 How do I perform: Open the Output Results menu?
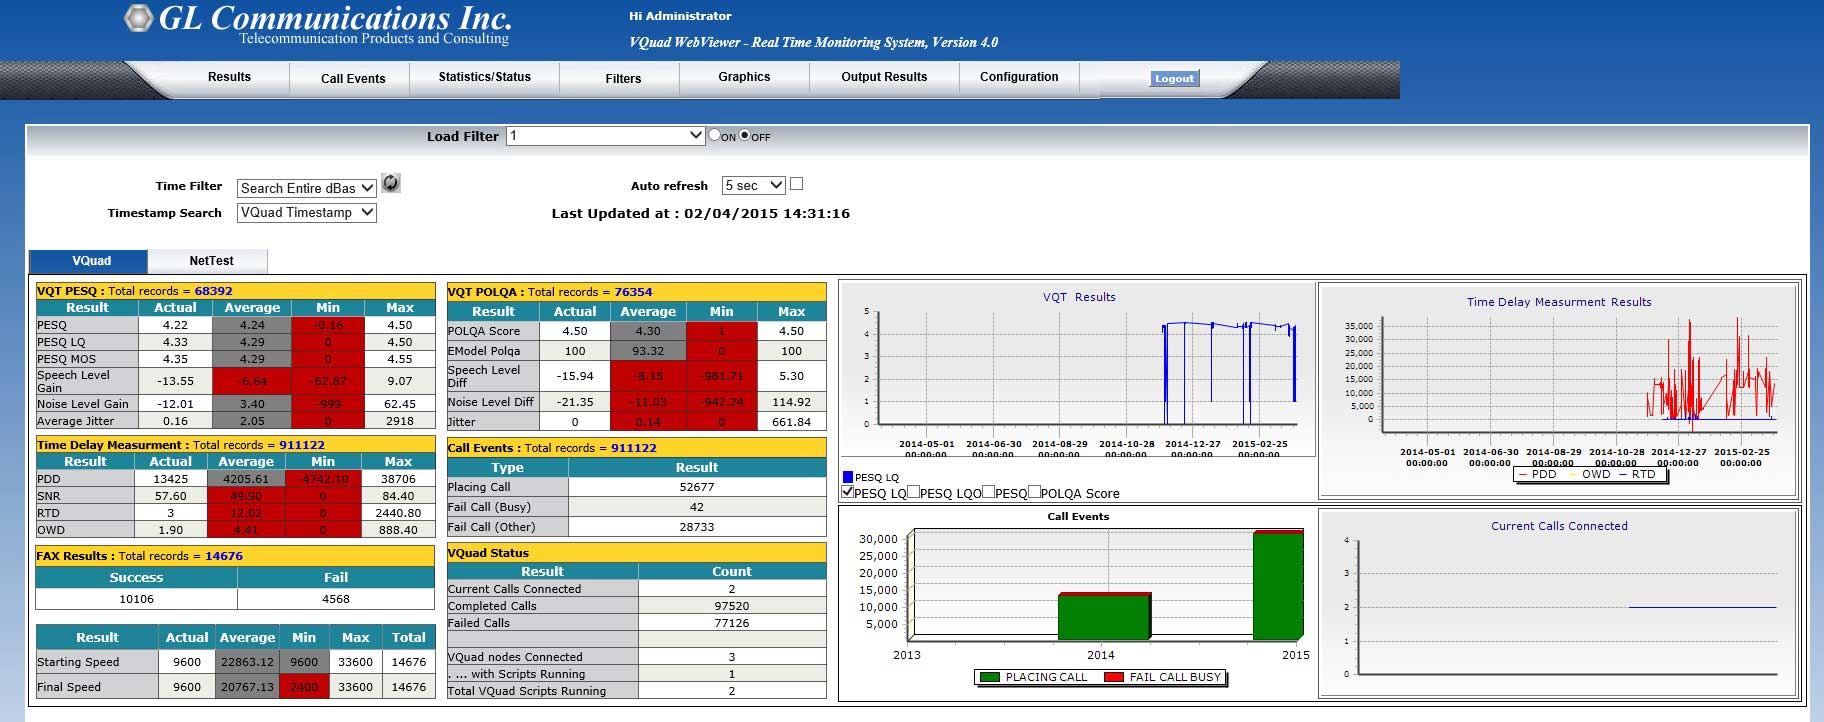pyautogui.click(x=884, y=77)
